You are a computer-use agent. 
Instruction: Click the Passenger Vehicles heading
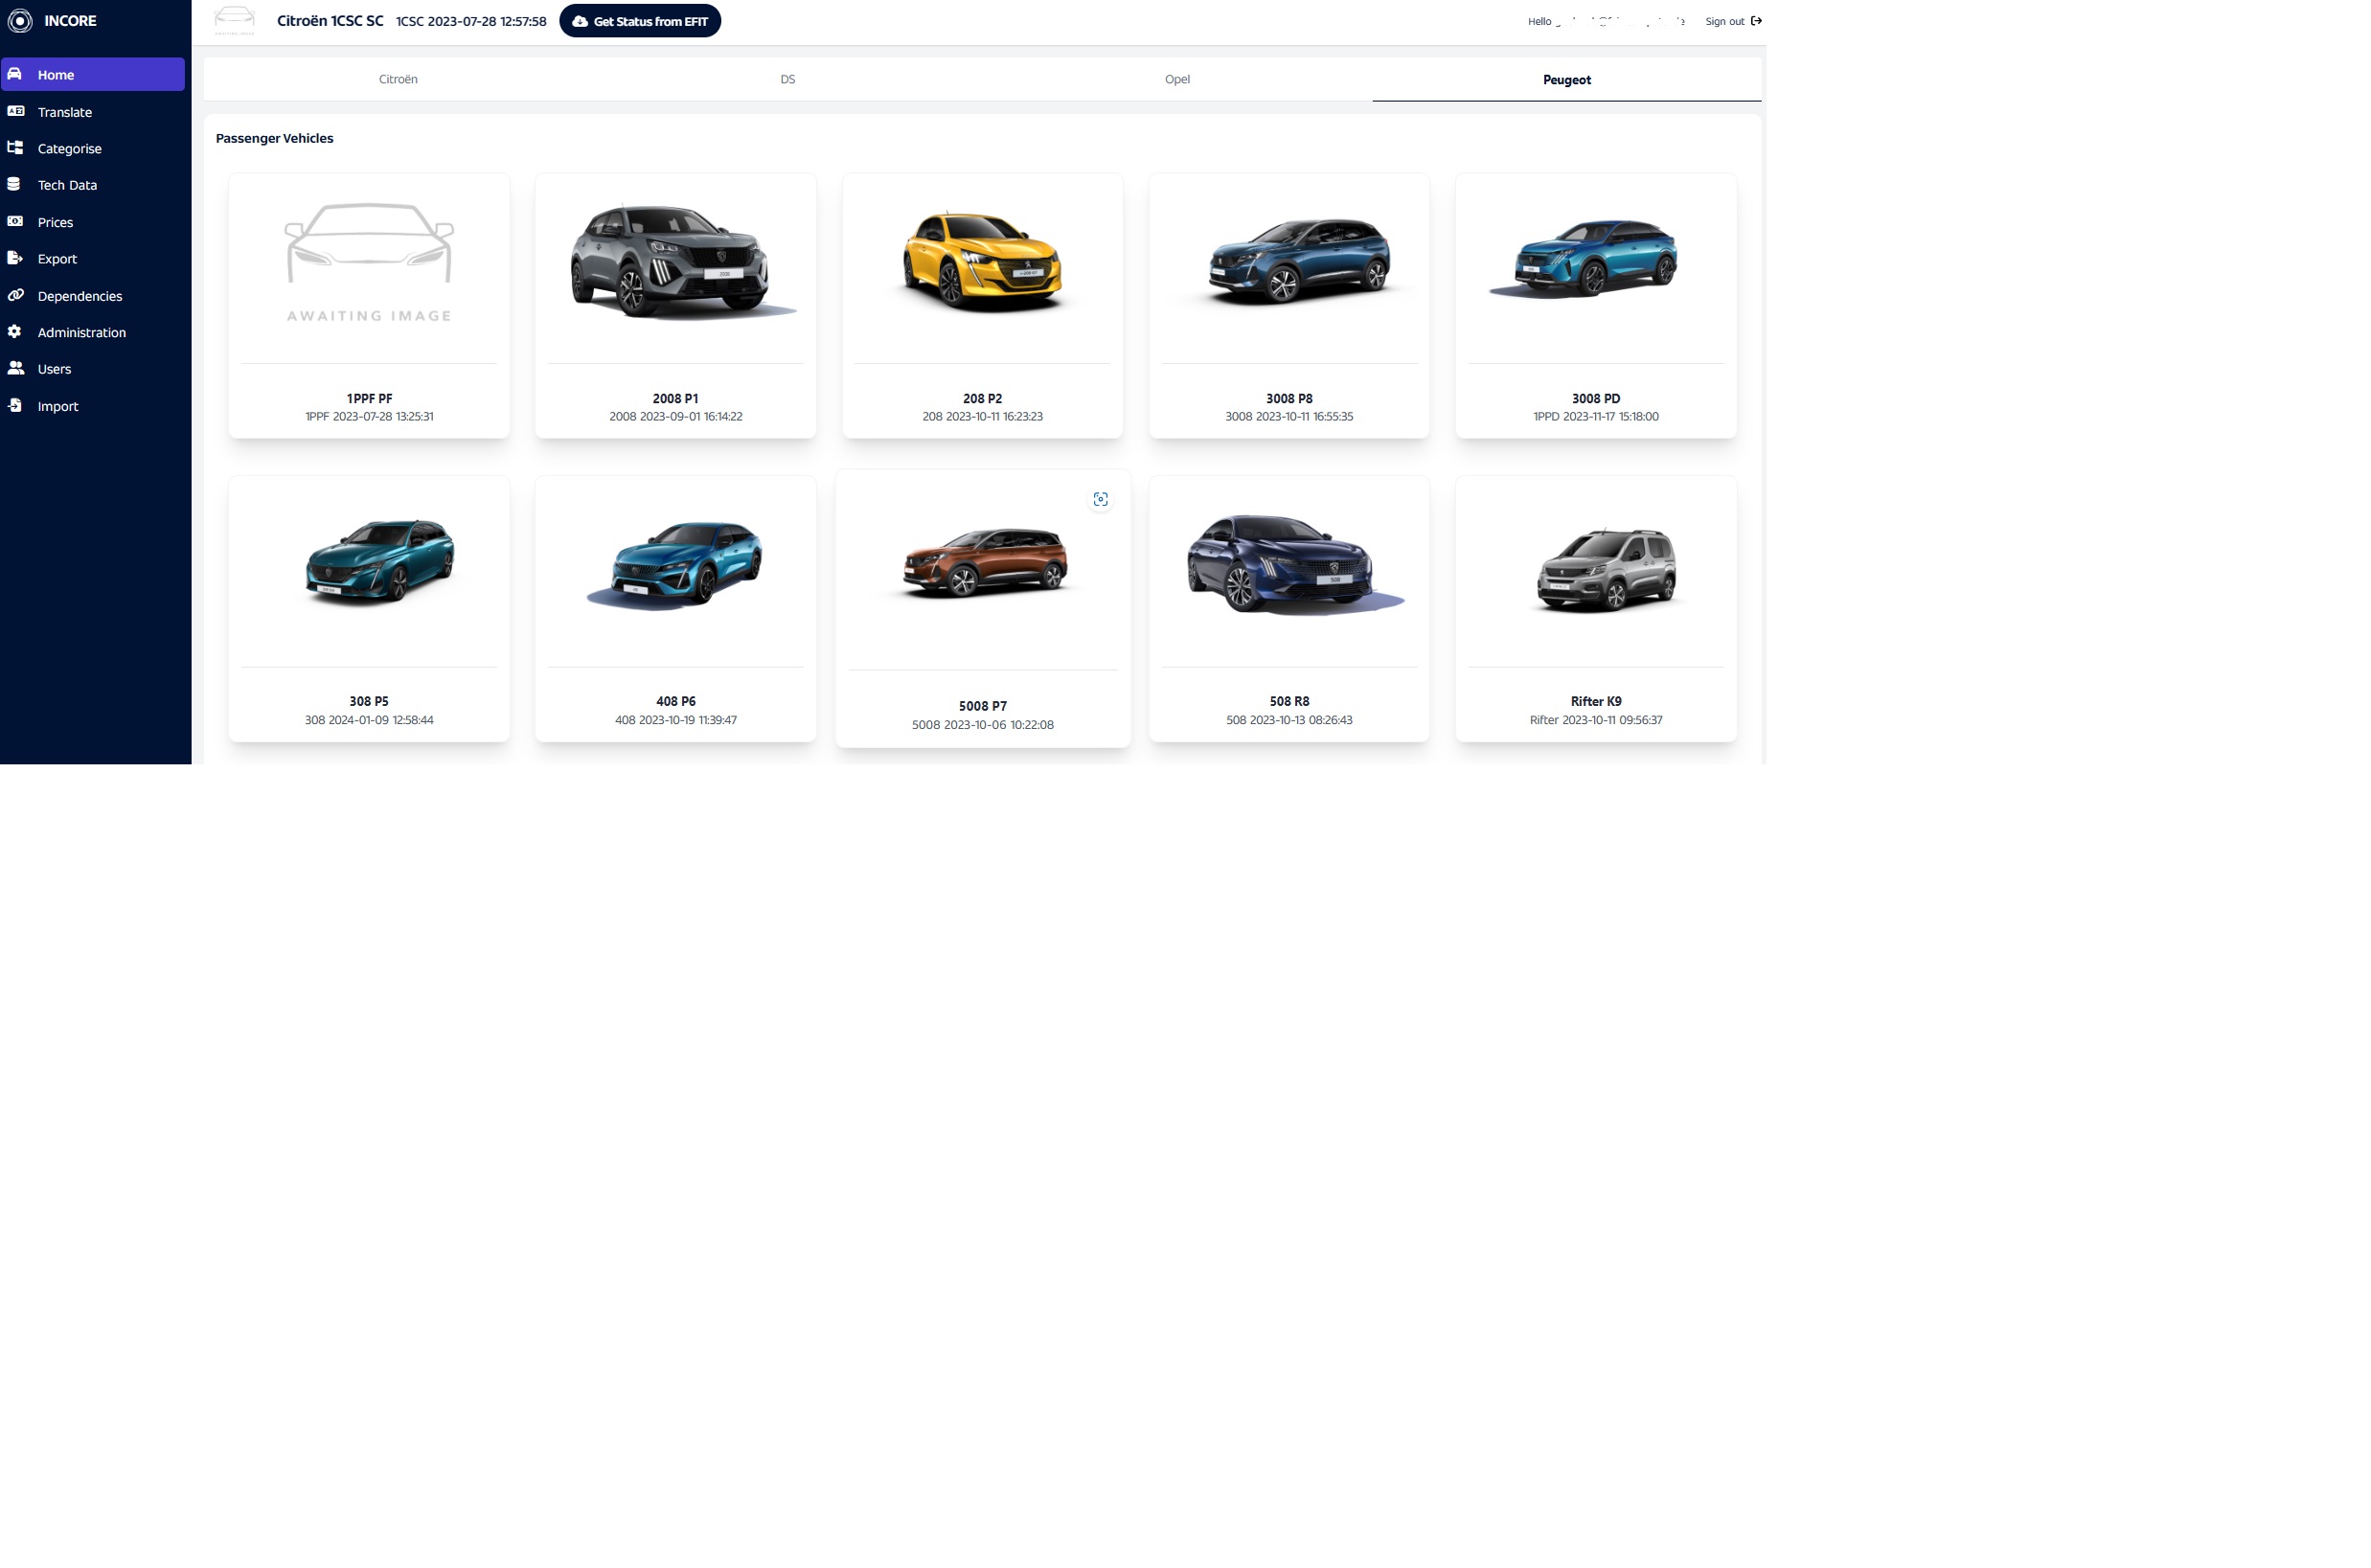[274, 138]
